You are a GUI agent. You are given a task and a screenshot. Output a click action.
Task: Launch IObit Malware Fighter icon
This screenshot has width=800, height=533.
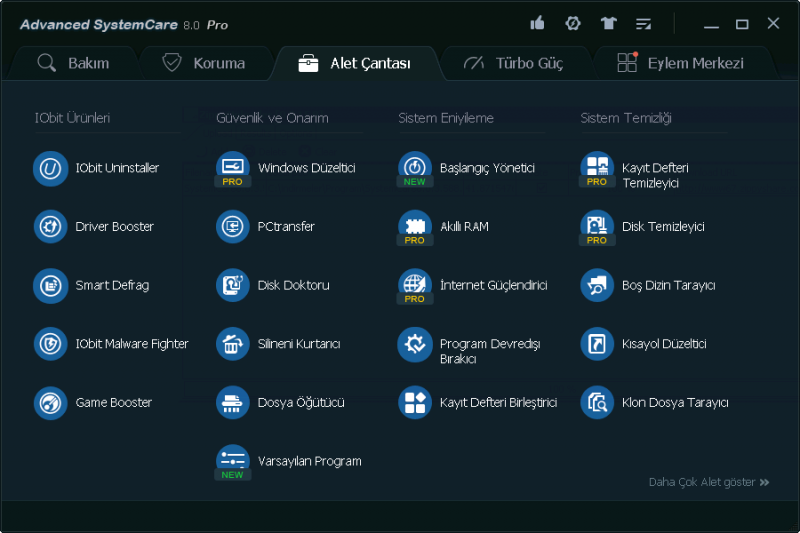(51, 344)
